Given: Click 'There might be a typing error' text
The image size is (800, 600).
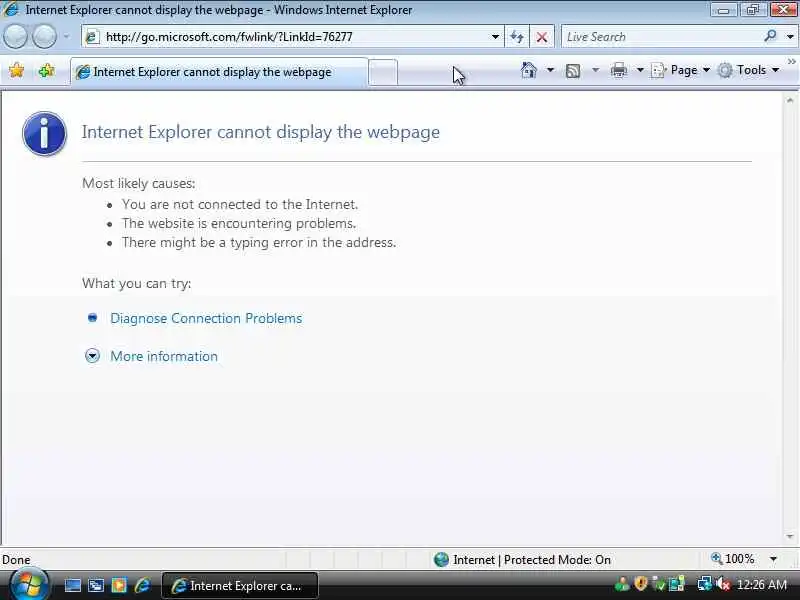Looking at the screenshot, I should [259, 242].
